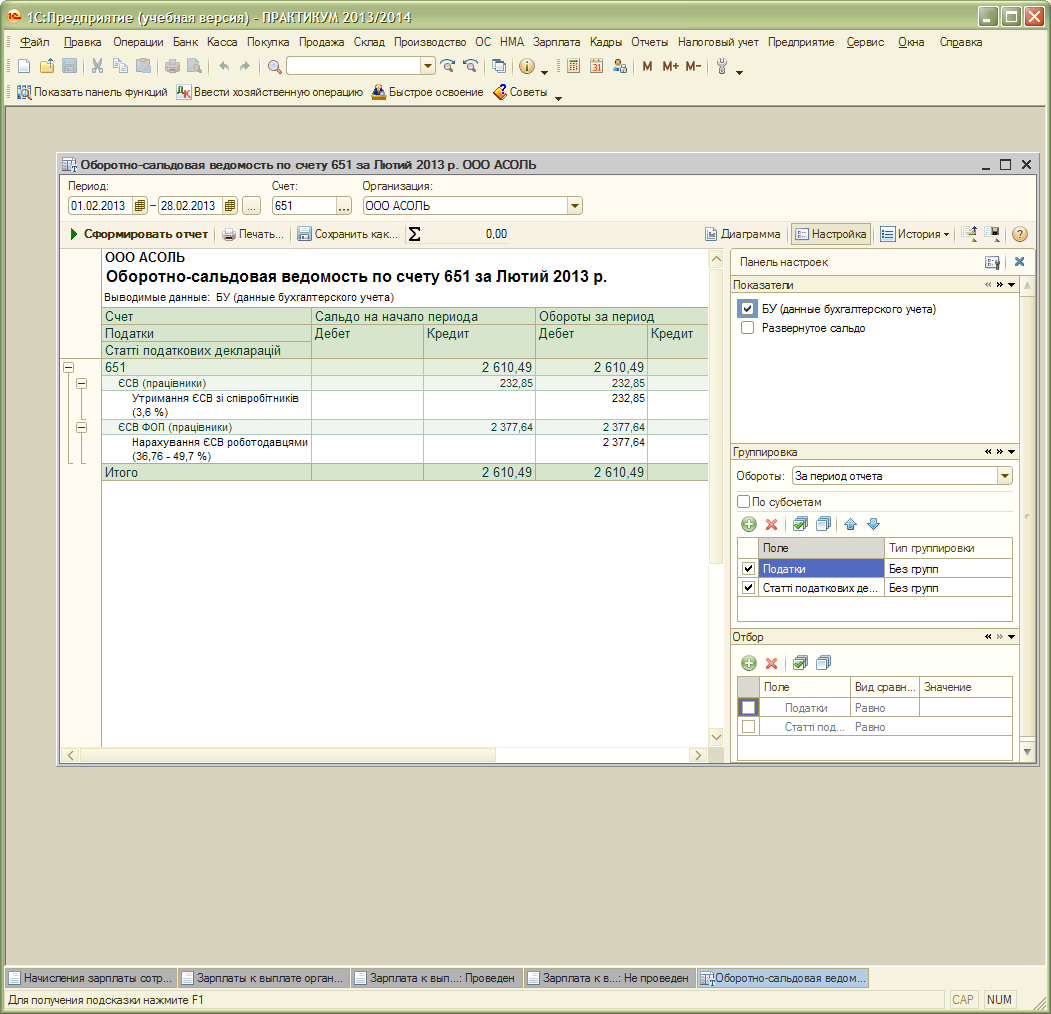The height and width of the screenshot is (1014, 1051).
Task: Collapse account 651 tree group
Action: 68,367
